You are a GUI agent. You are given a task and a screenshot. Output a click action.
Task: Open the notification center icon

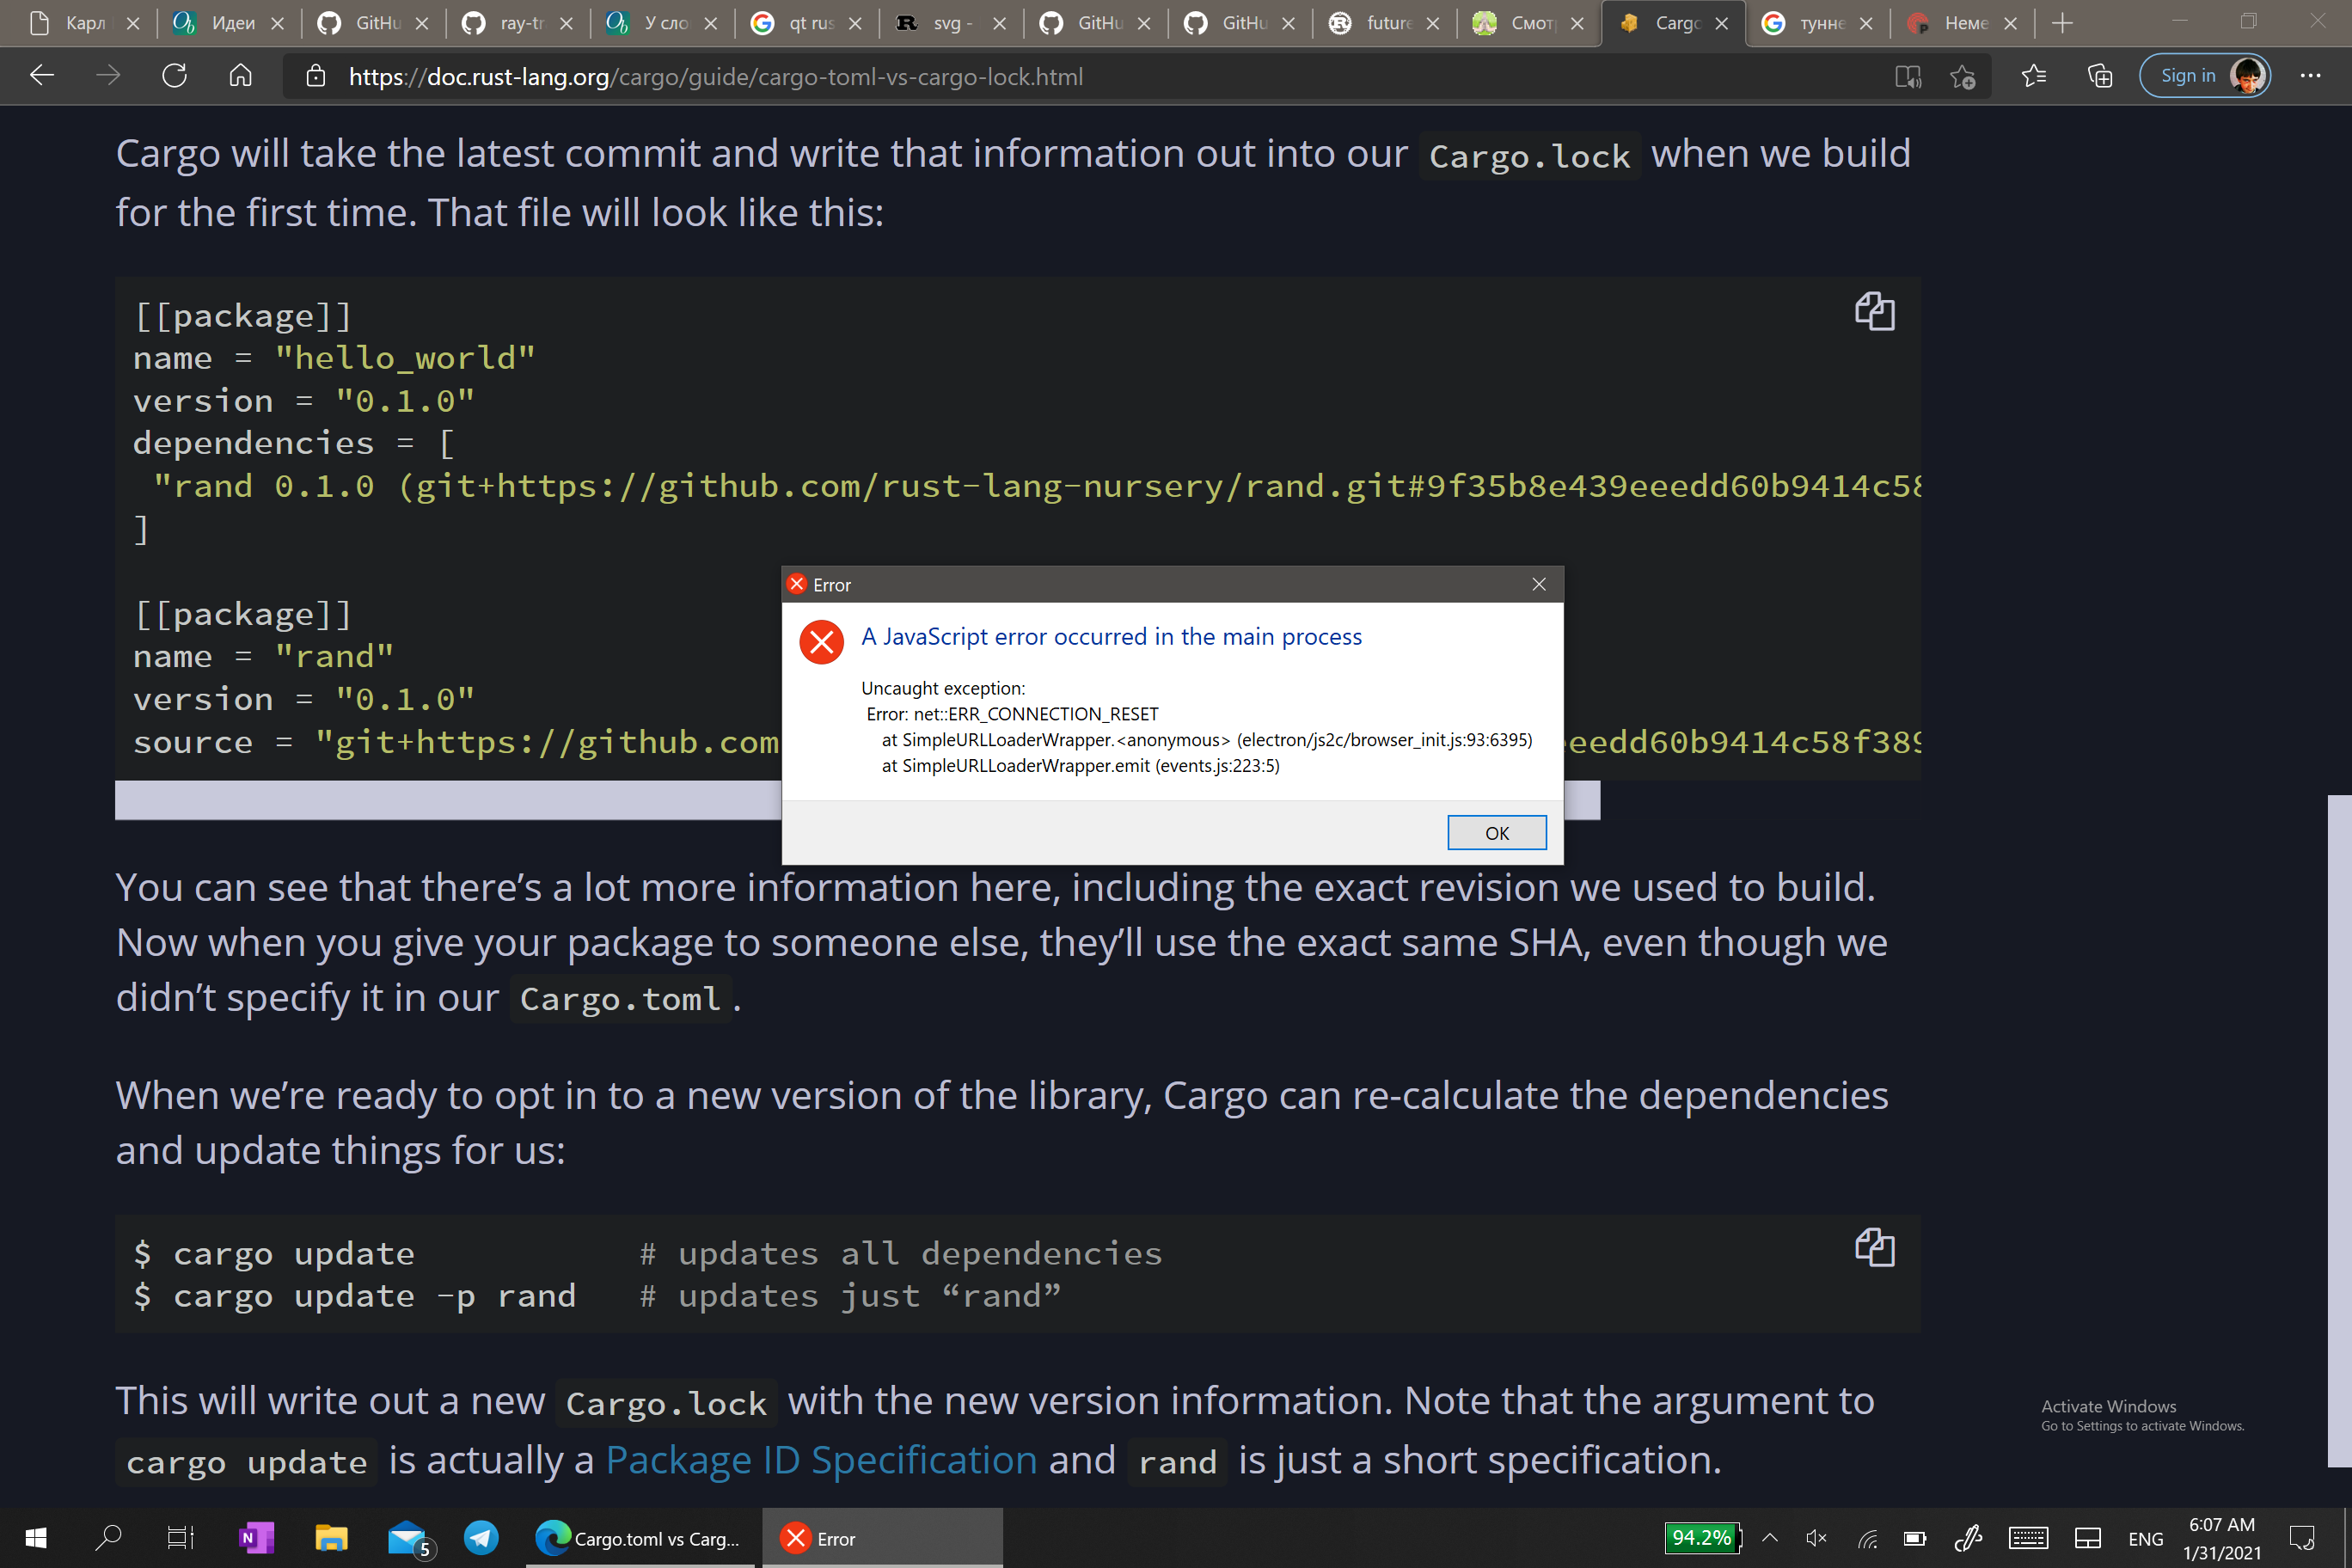click(2302, 1538)
